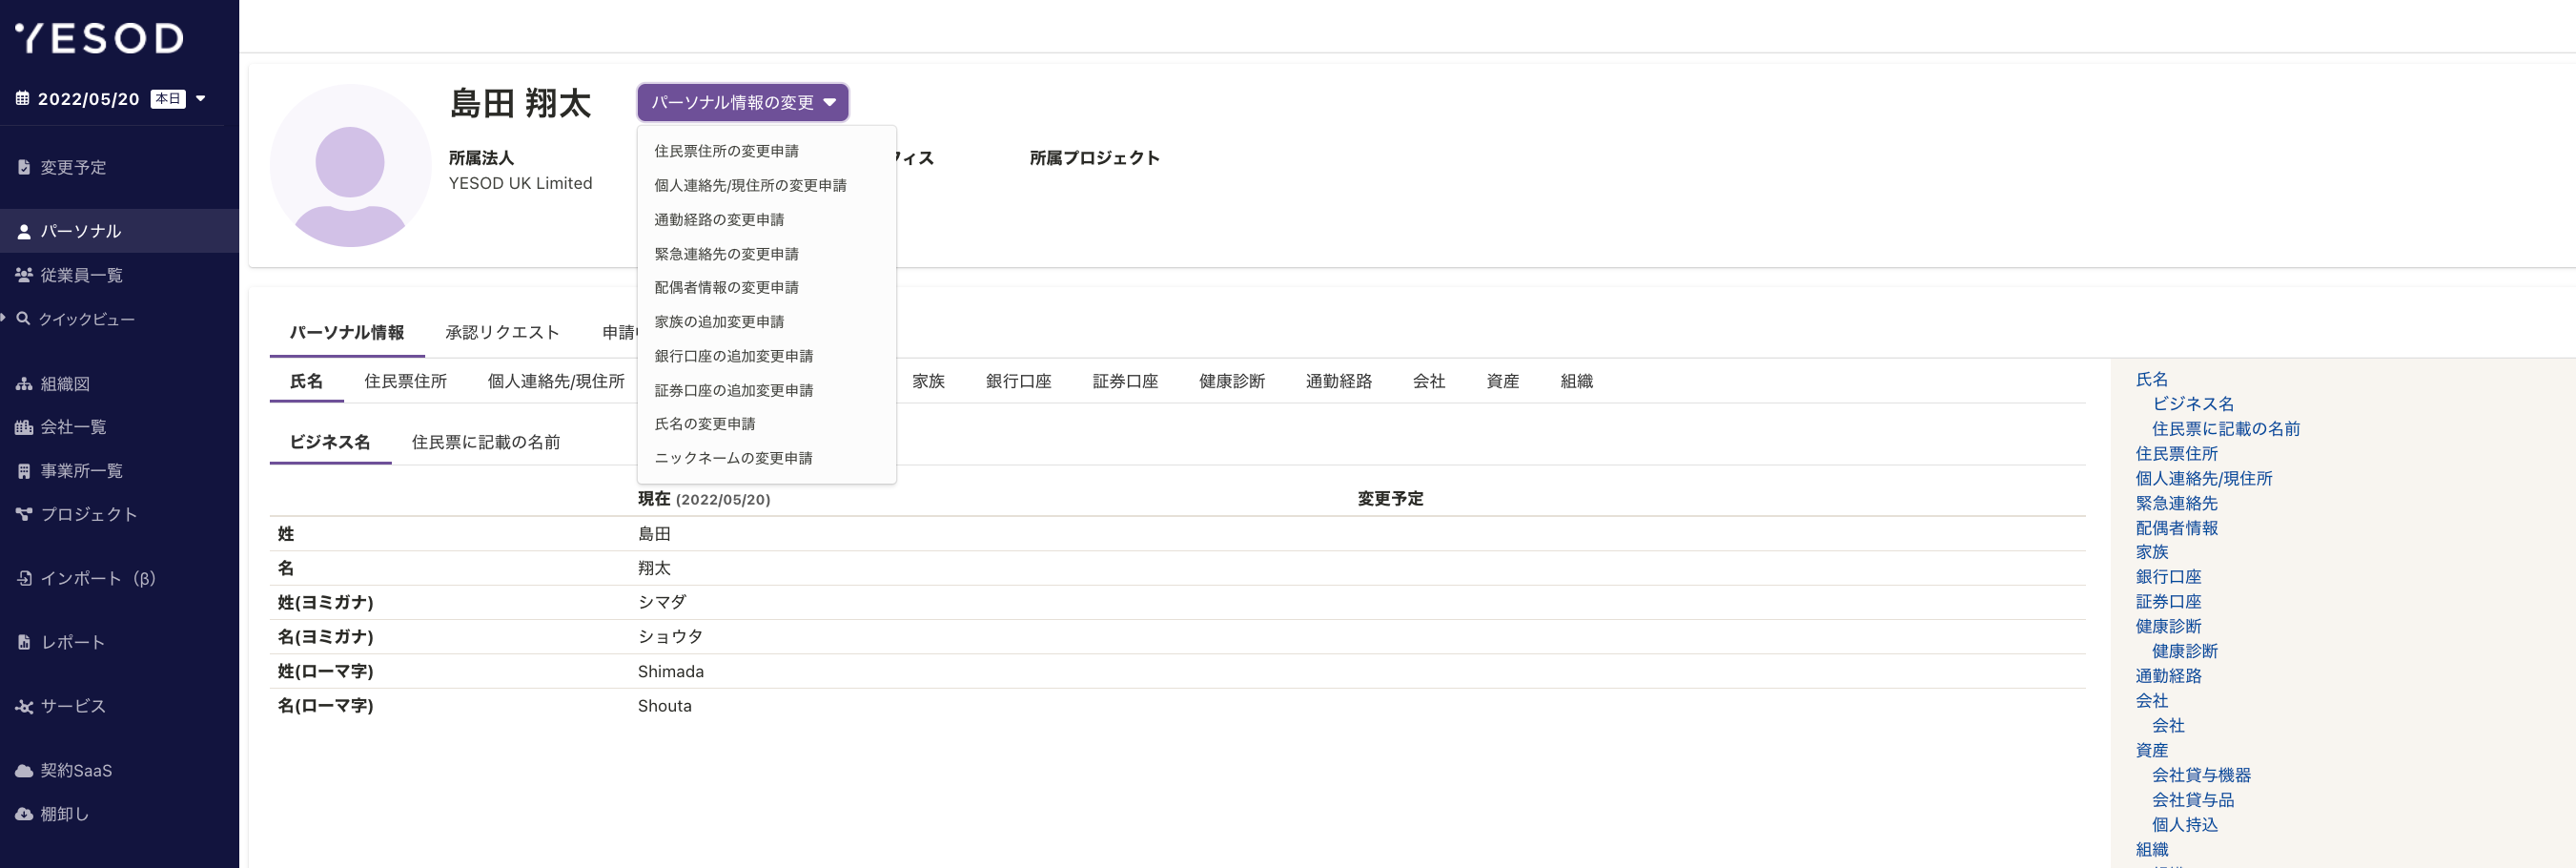This screenshot has height=868, width=2576.
Task: Open the プロジェクト section
Action: (x=88, y=514)
